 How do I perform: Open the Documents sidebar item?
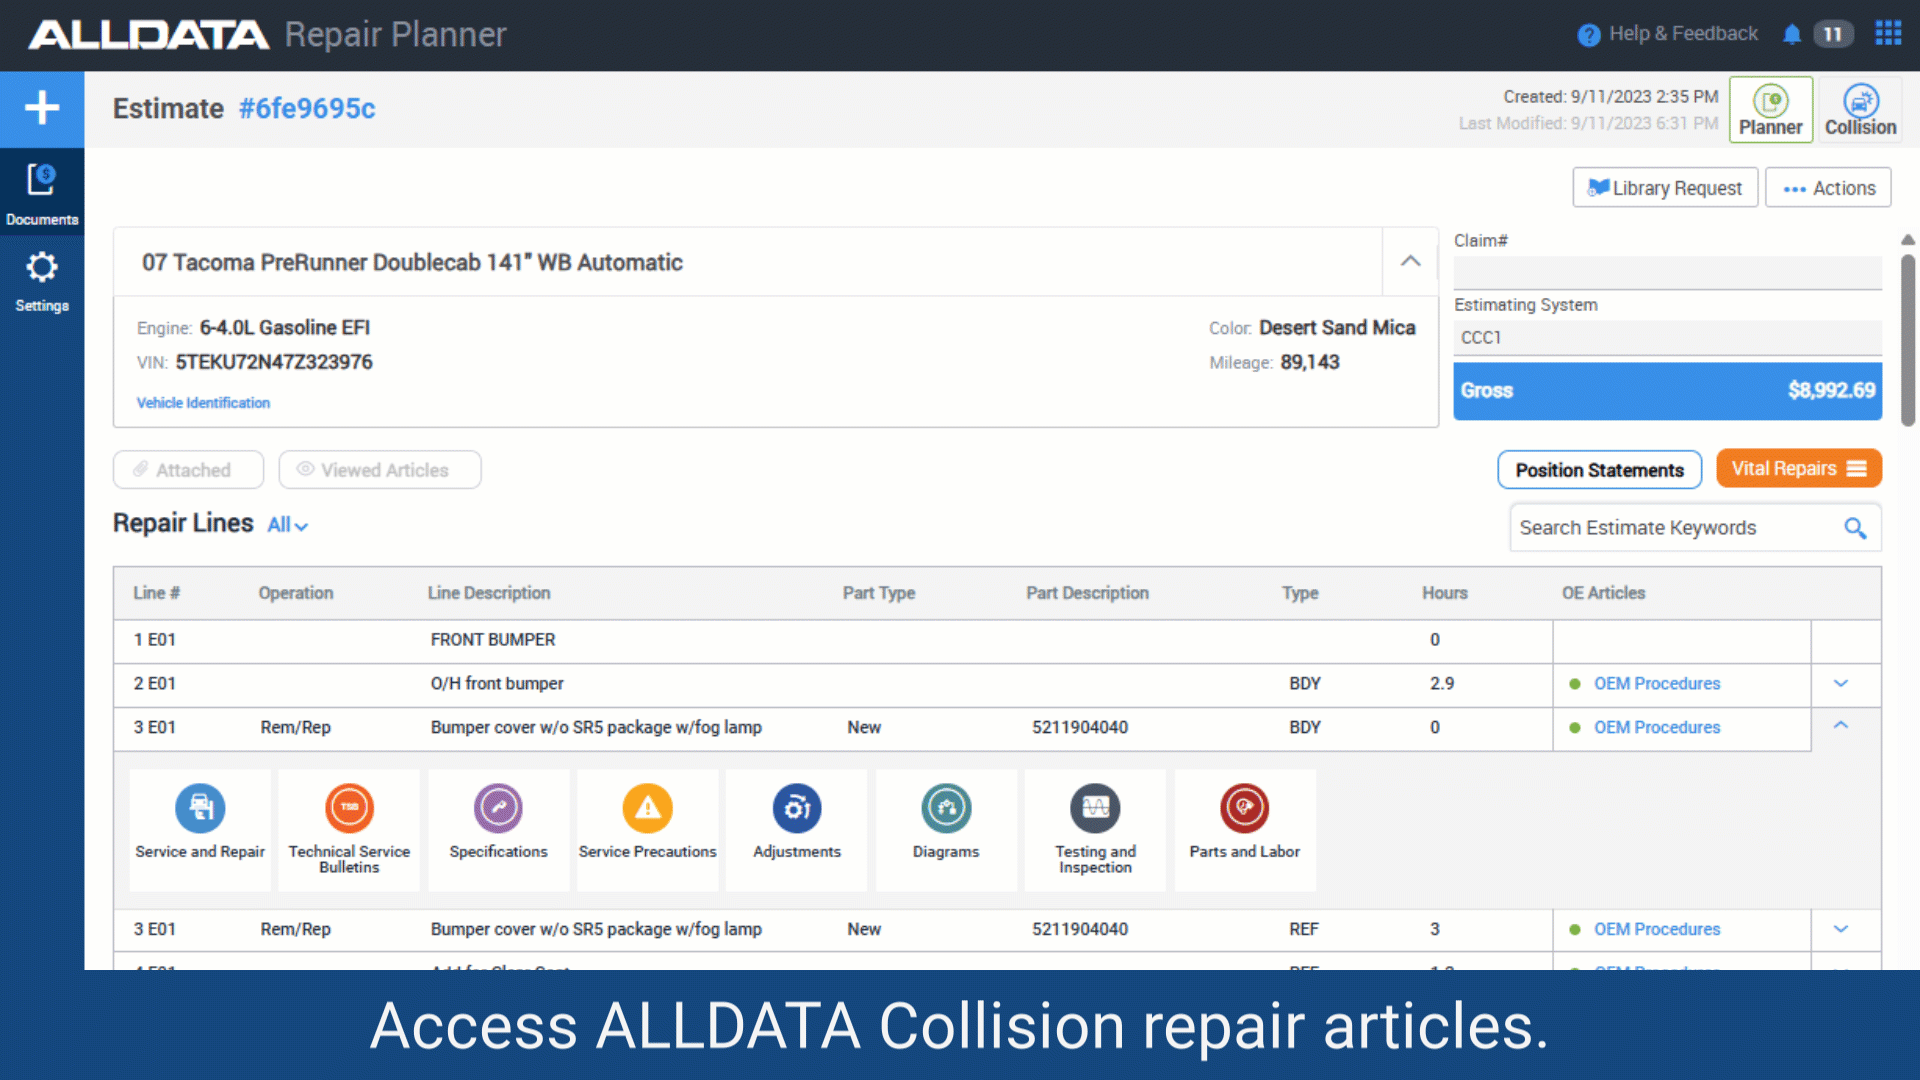42,193
